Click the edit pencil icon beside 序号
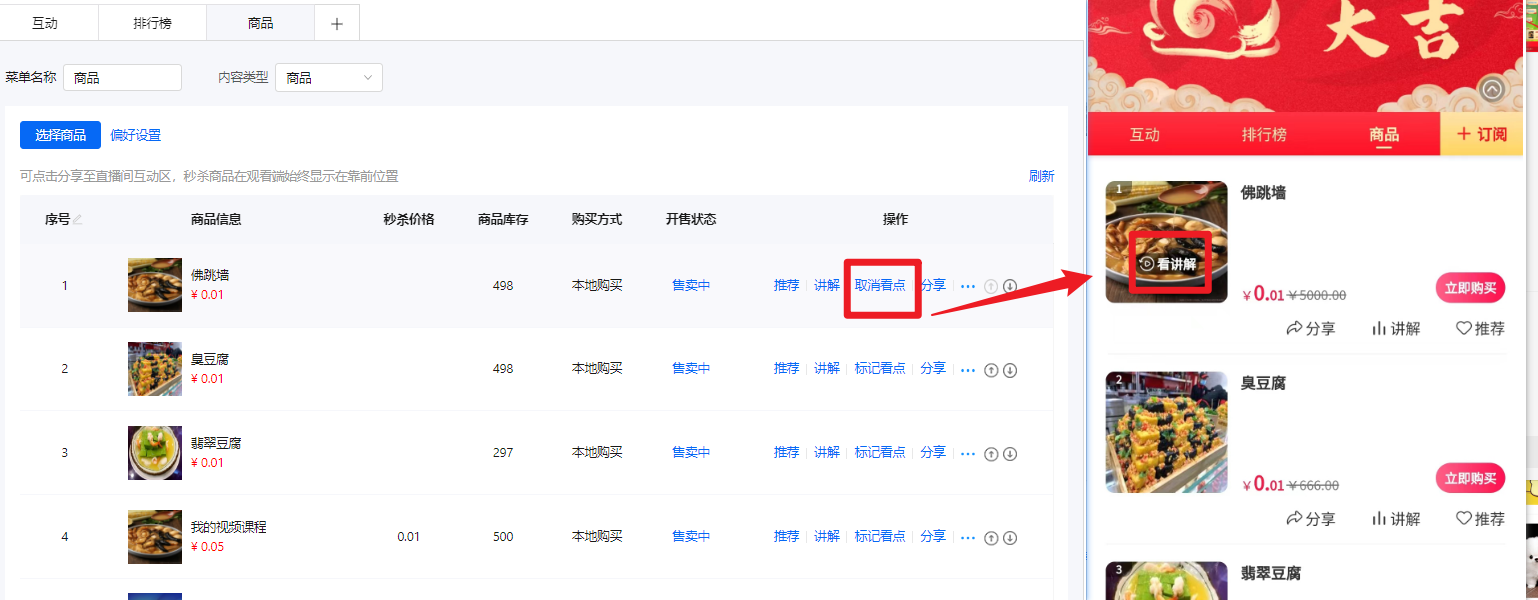This screenshot has height=600, width=1538. (78, 220)
